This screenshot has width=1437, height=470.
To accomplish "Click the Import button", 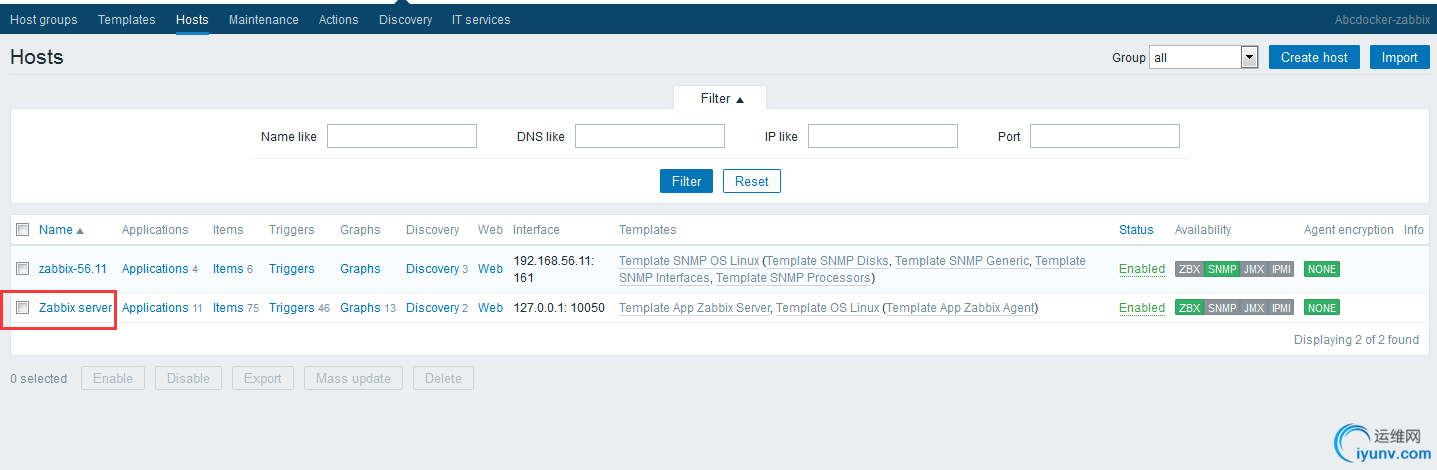I will coord(1399,57).
